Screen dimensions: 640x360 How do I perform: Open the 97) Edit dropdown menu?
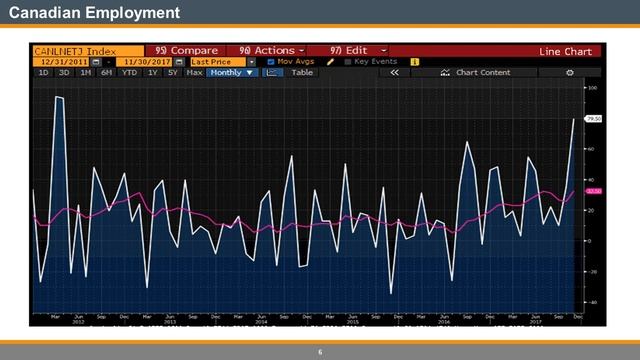tap(358, 51)
